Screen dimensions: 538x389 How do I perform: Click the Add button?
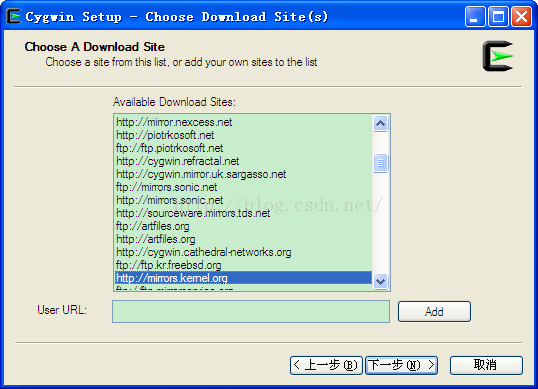click(x=434, y=311)
